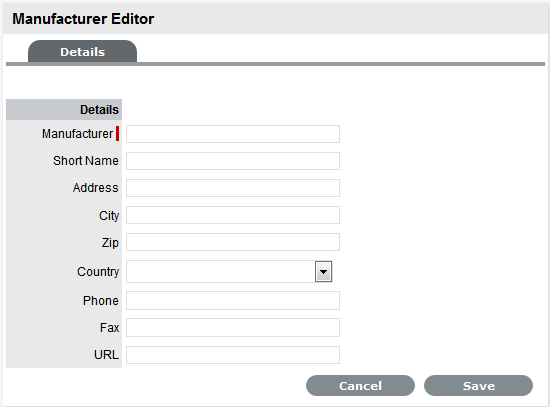Viewport: 550px width, 407px height.
Task: Select the Address input field
Action: coord(233,188)
